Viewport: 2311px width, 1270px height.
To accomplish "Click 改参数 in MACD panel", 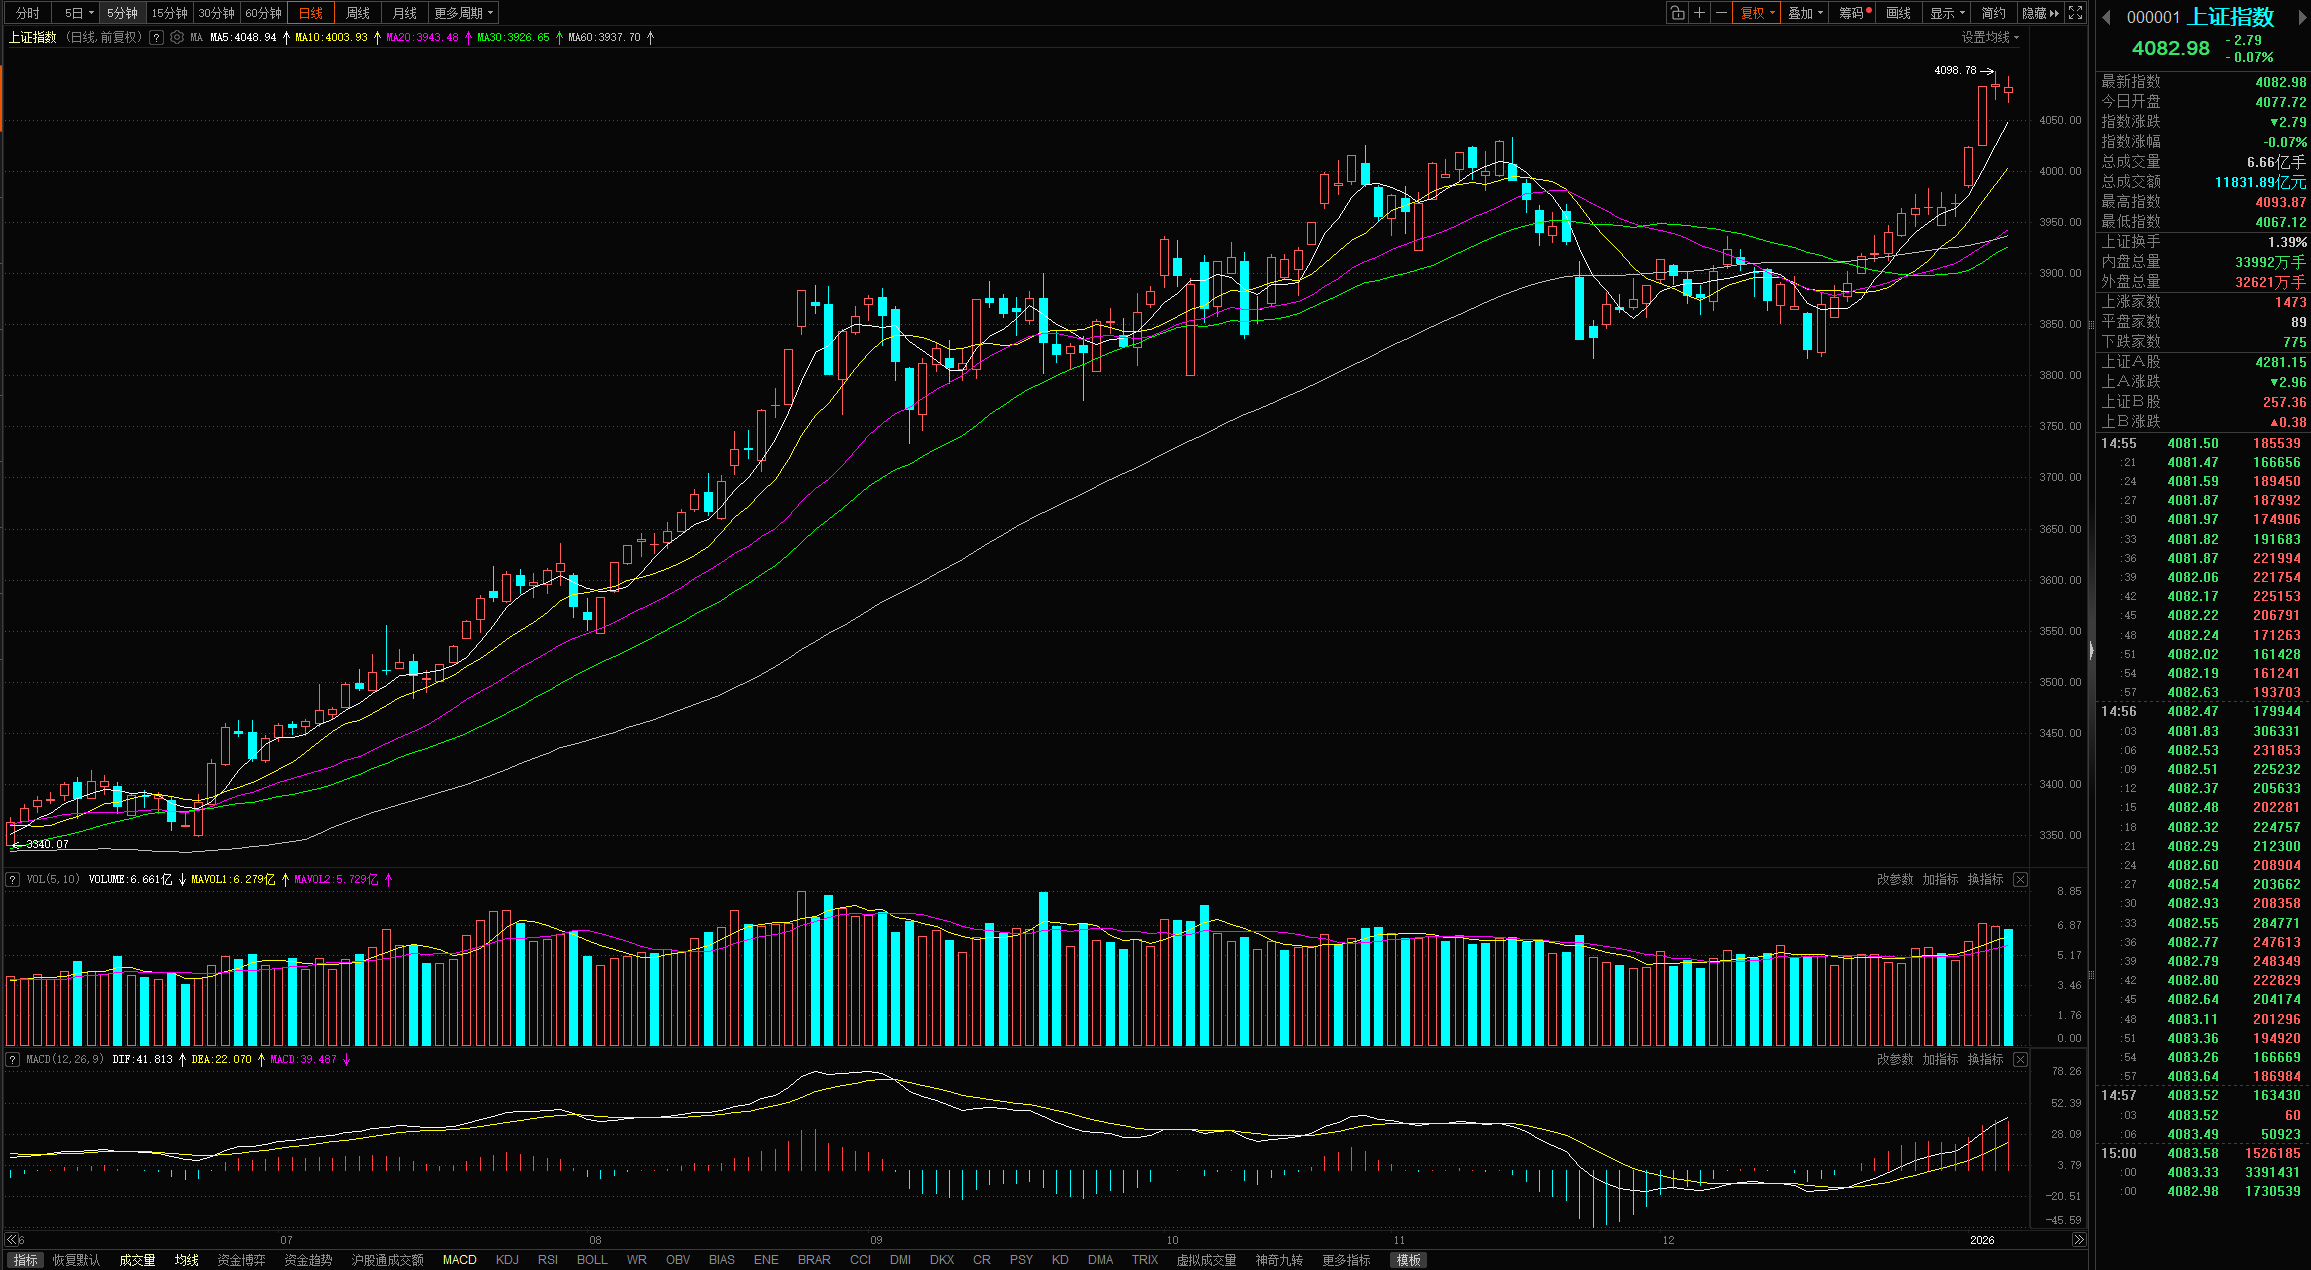I will click(1894, 1059).
